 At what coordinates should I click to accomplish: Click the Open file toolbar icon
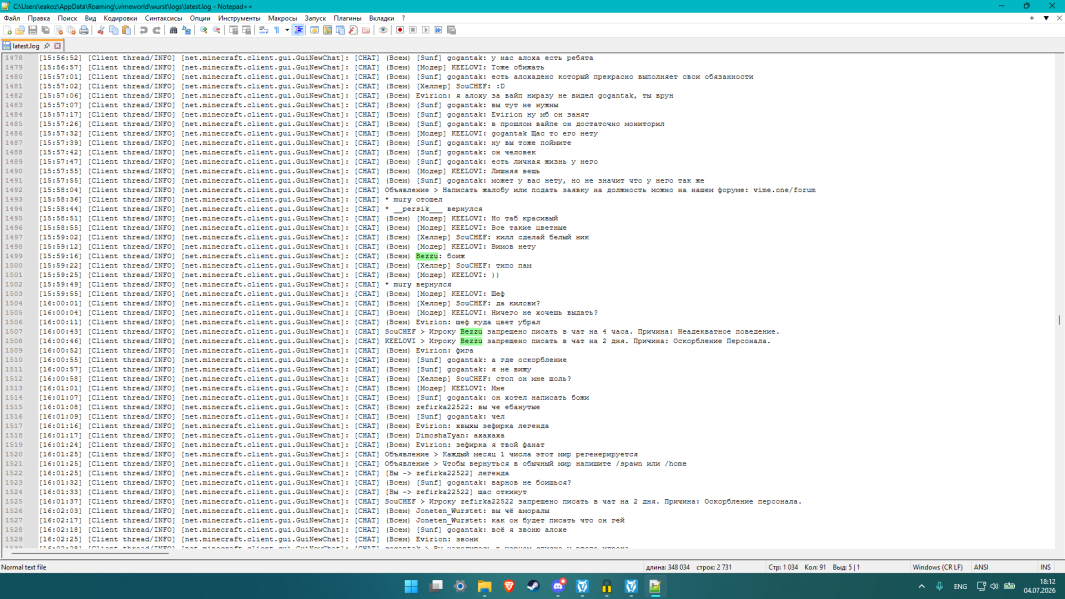coord(20,30)
